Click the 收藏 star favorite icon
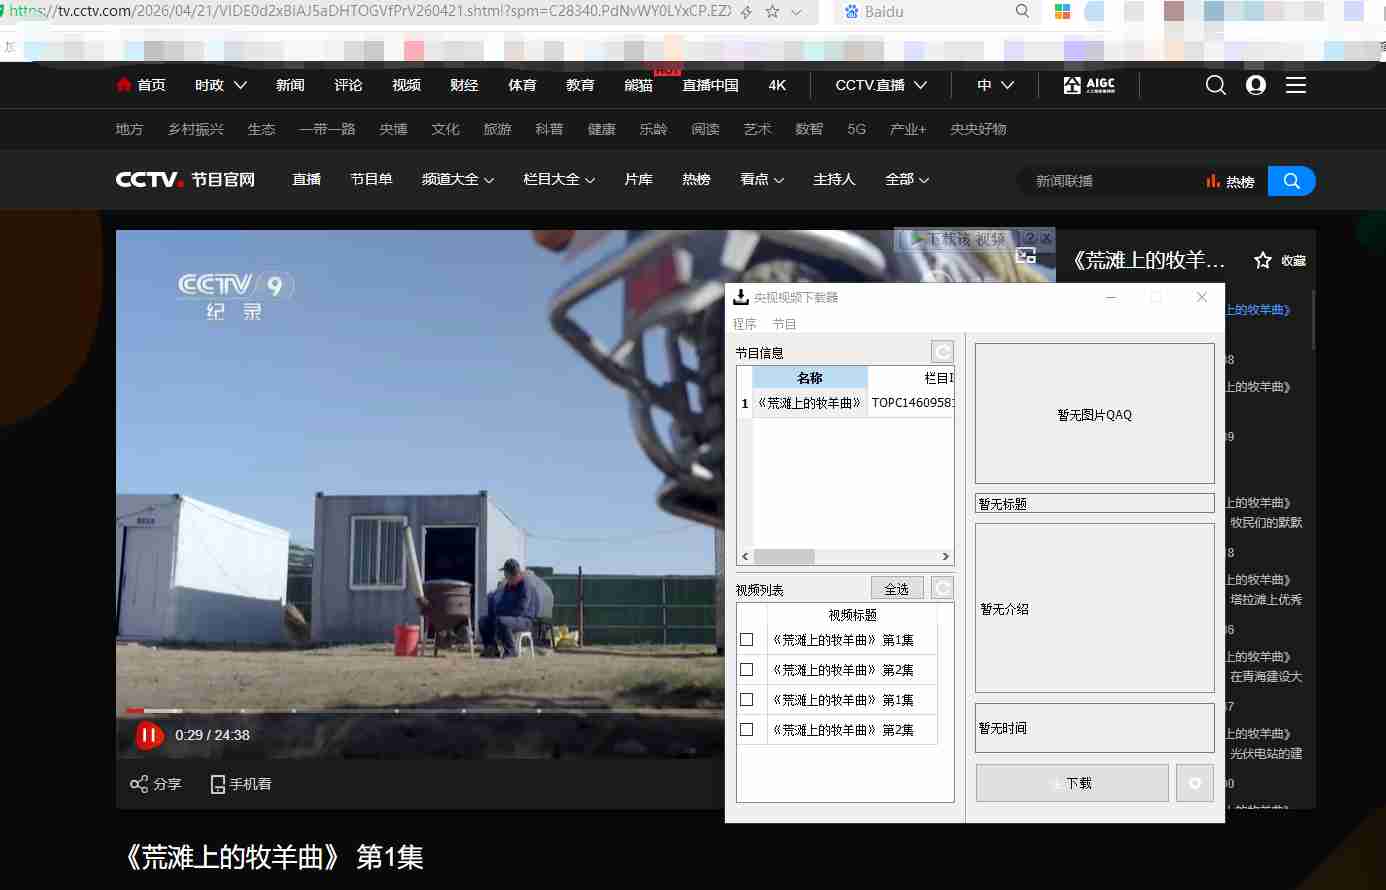The image size is (1386, 890). click(x=1263, y=260)
